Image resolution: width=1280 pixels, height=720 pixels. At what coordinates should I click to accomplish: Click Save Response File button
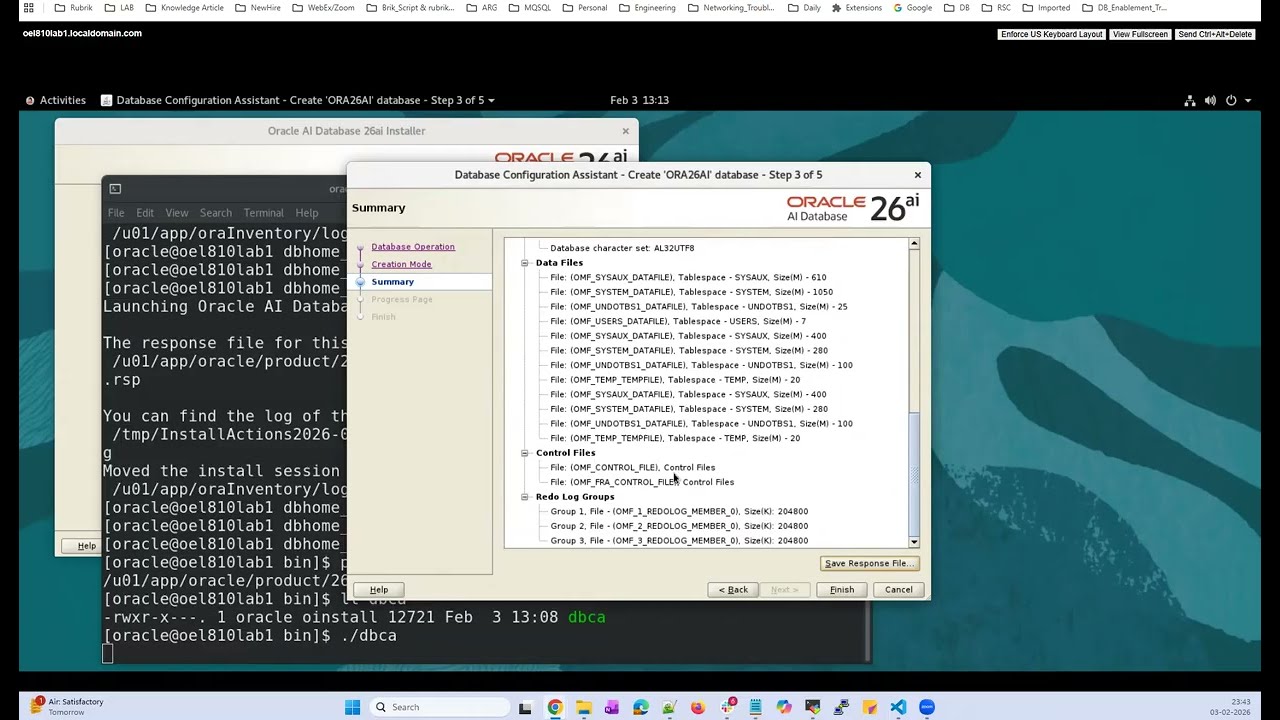868,563
